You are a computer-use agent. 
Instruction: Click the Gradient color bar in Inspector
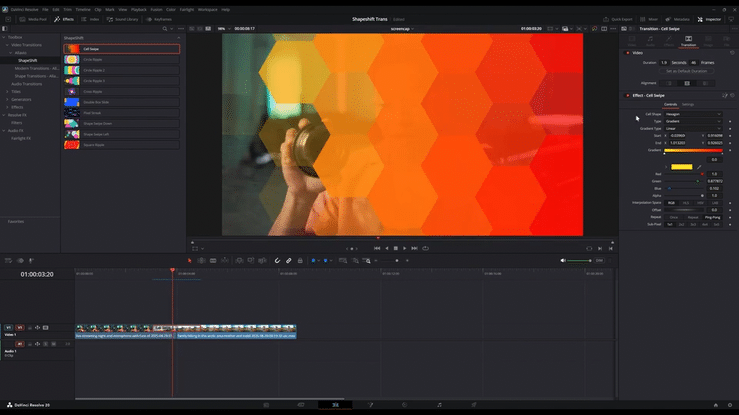(x=693, y=150)
